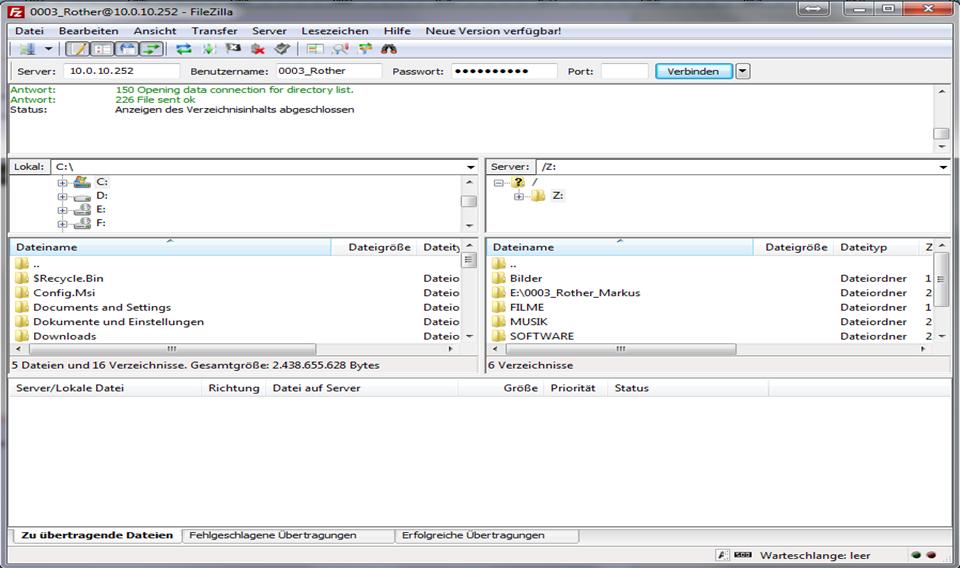This screenshot has height=568, width=960.
Task: Open the Lokal path dropdown
Action: click(470, 167)
